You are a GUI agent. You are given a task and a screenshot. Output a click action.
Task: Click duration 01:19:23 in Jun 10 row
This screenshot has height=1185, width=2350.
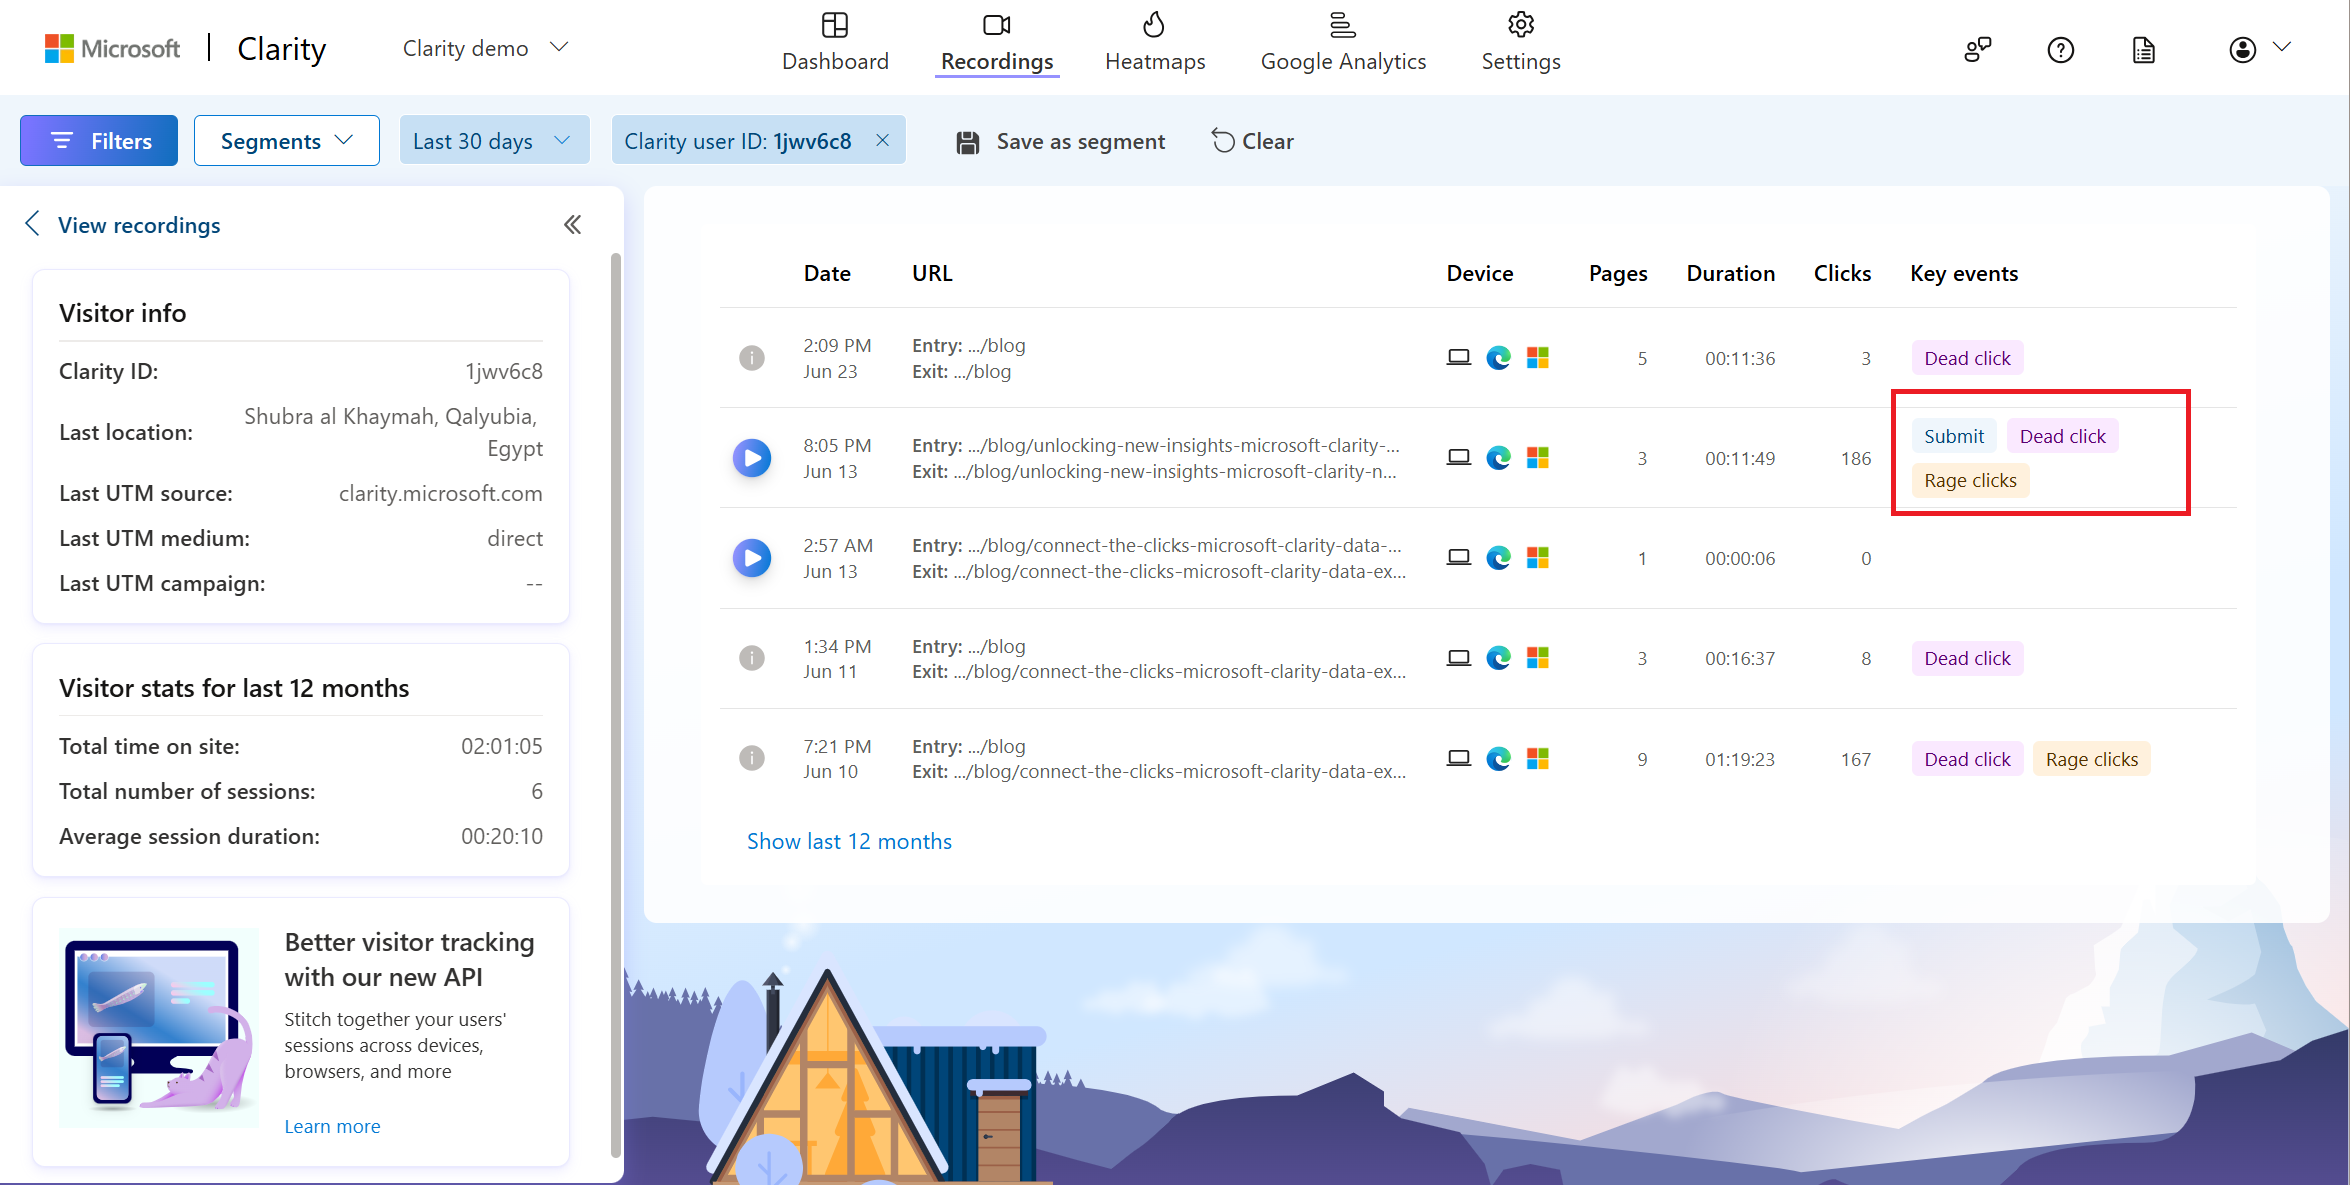(1740, 759)
